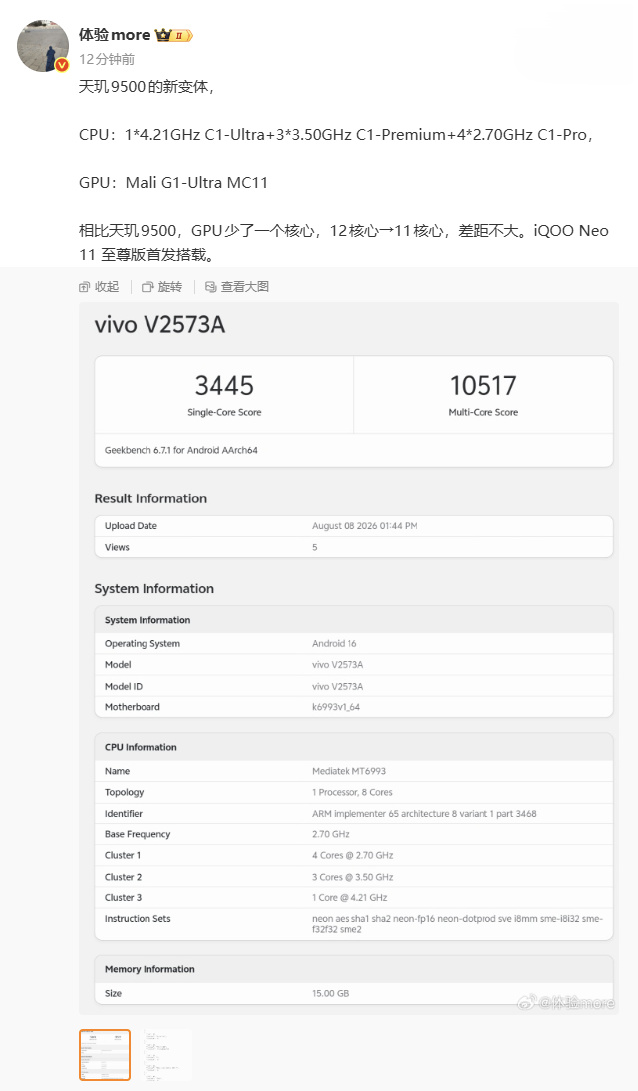
Task: Click the memory Size 15.00 GB value
Action: click(330, 994)
